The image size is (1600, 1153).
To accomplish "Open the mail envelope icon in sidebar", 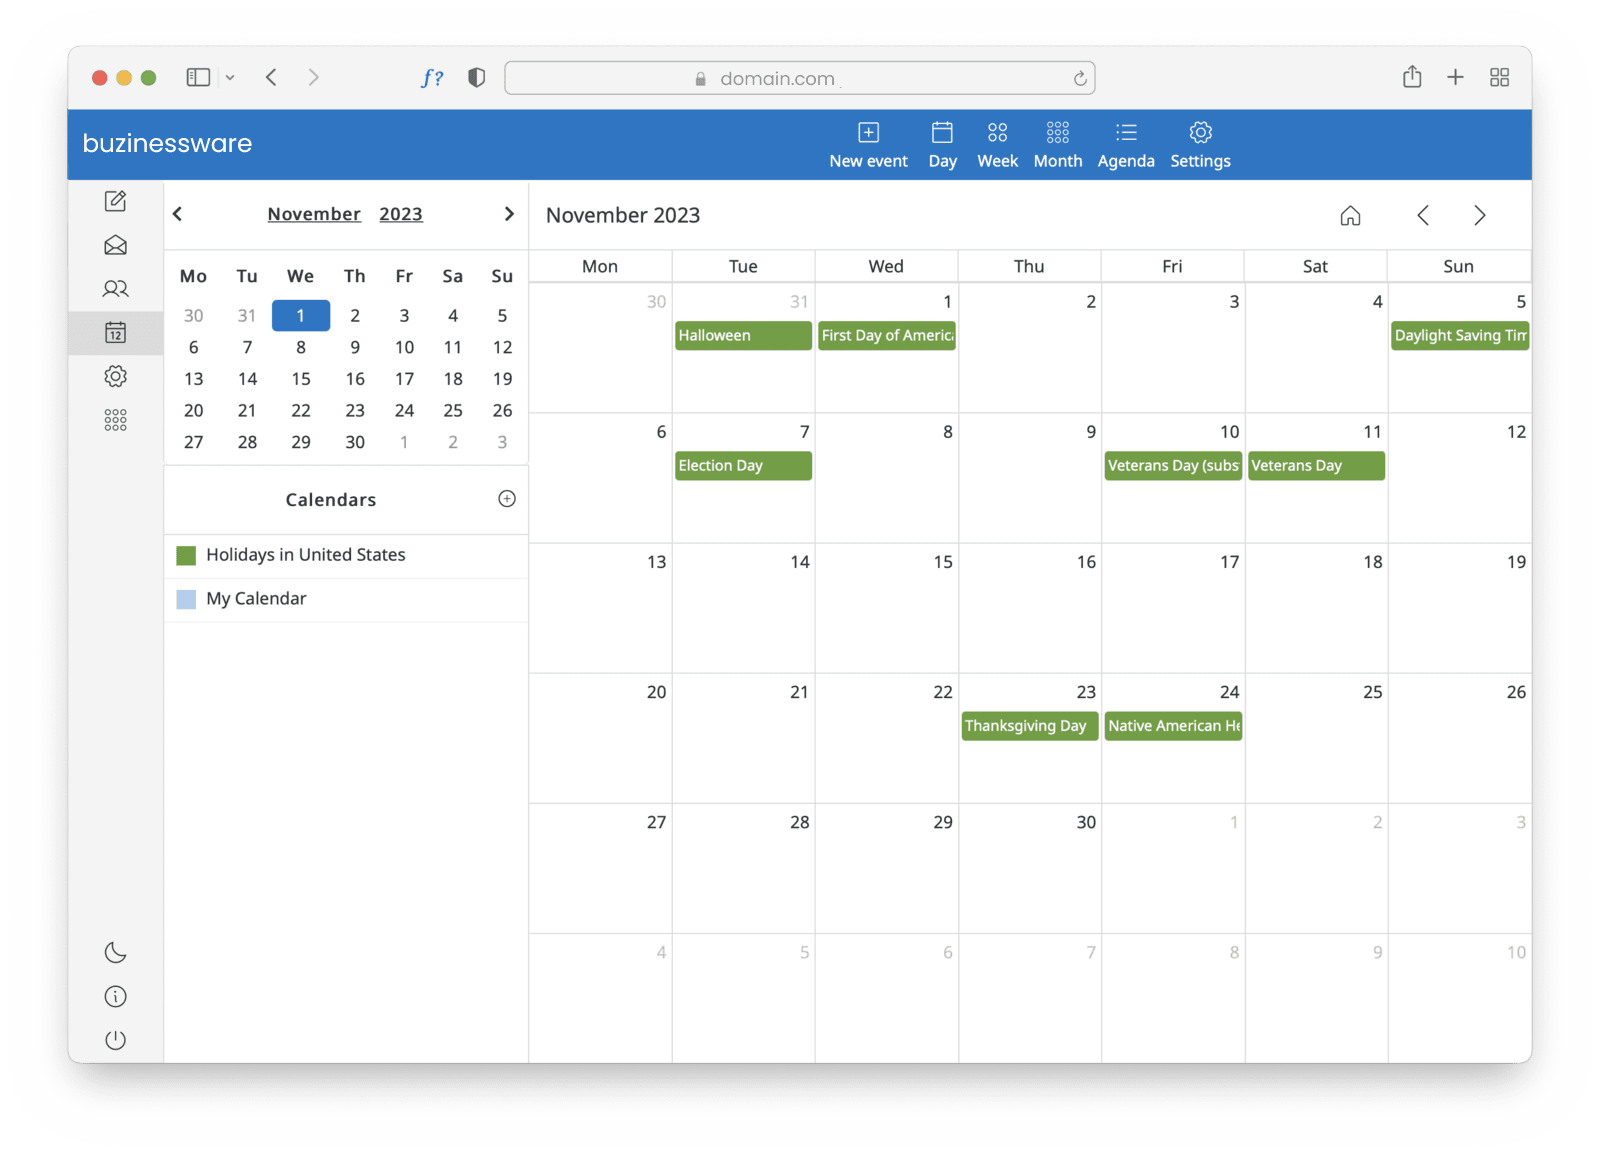I will click(115, 245).
